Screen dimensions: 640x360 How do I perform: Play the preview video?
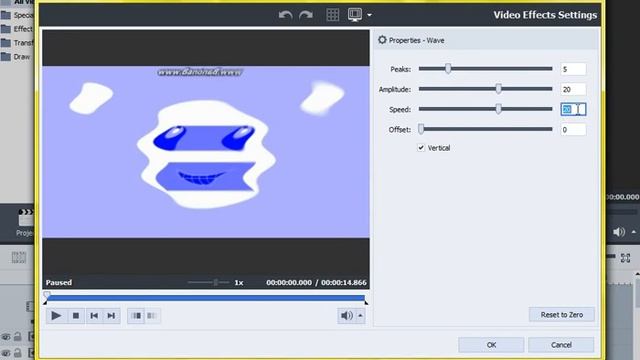(x=56, y=316)
